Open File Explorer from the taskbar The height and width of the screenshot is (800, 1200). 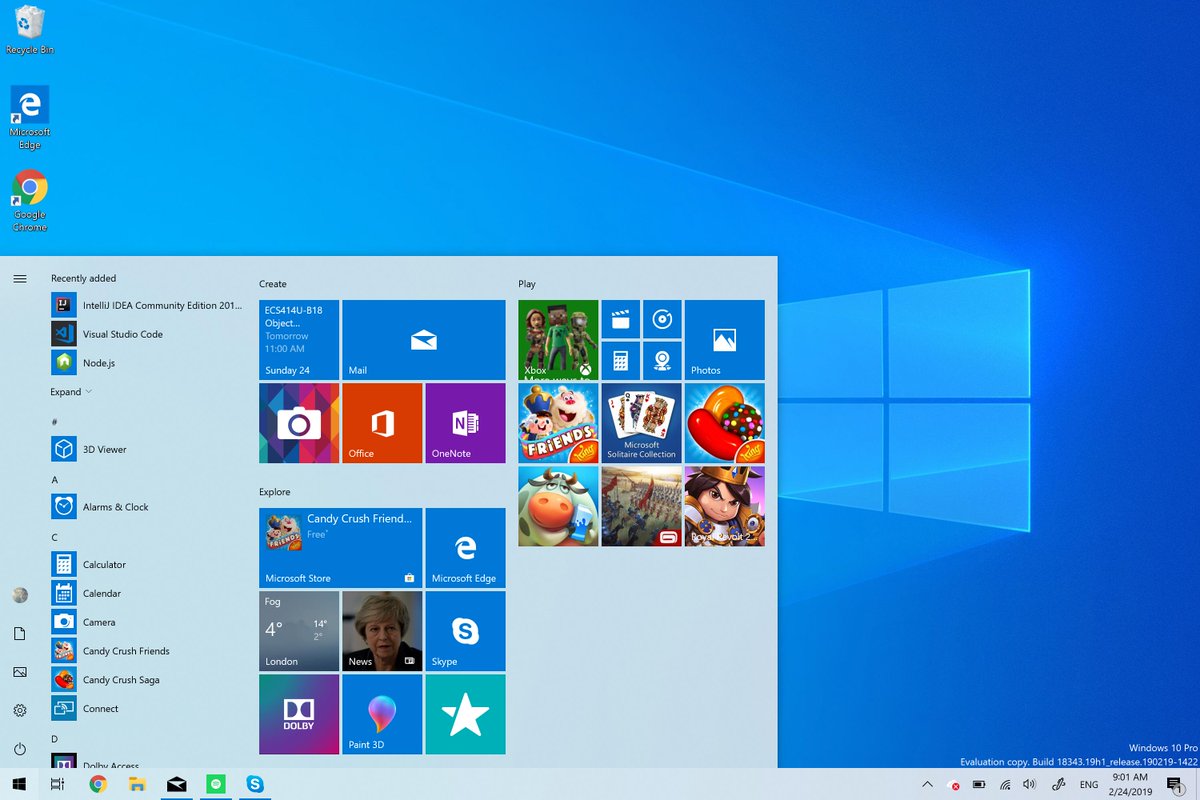tap(138, 784)
